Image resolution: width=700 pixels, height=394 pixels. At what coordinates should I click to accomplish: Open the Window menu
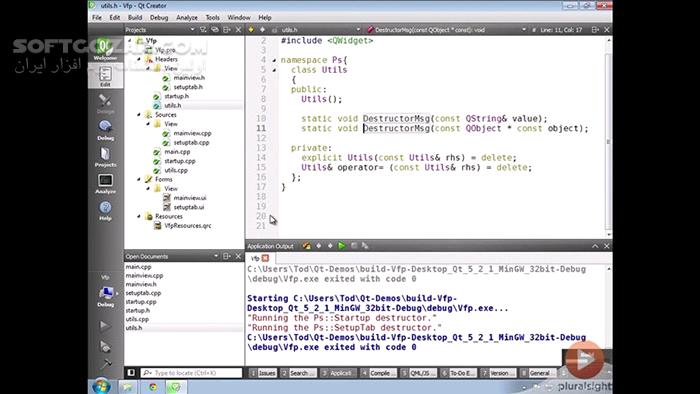tap(239, 17)
